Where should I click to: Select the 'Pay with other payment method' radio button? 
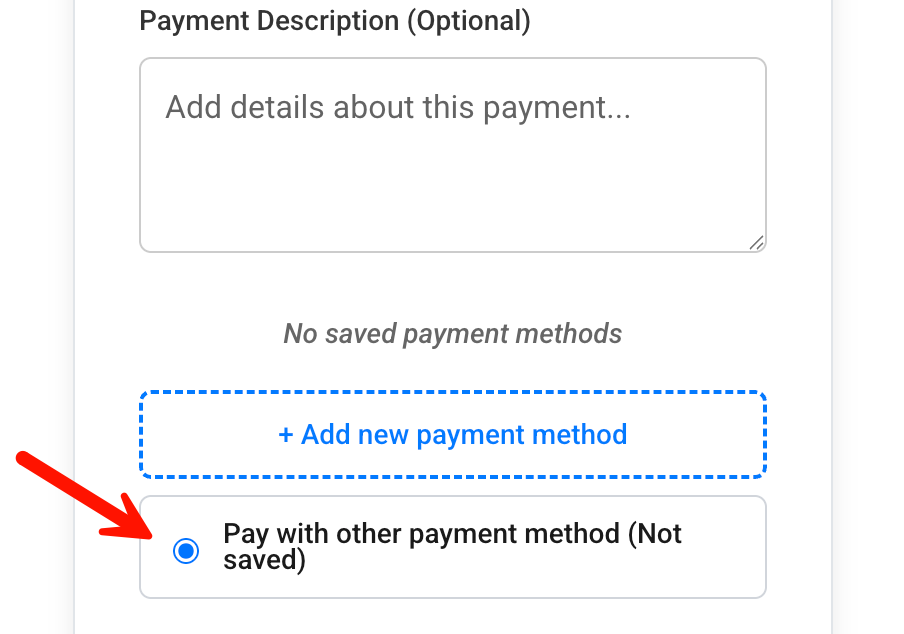(x=186, y=550)
